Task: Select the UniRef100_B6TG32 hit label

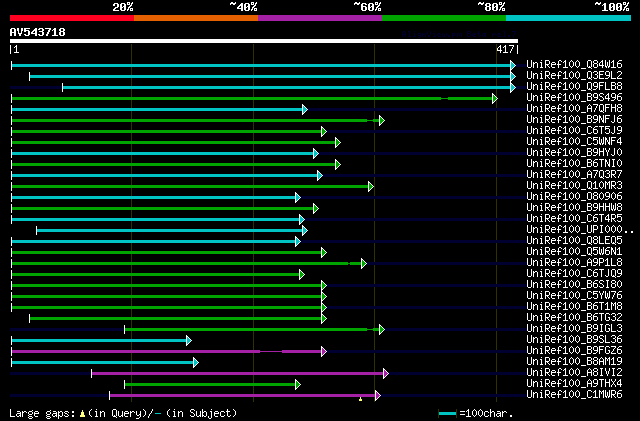Action: (574, 318)
